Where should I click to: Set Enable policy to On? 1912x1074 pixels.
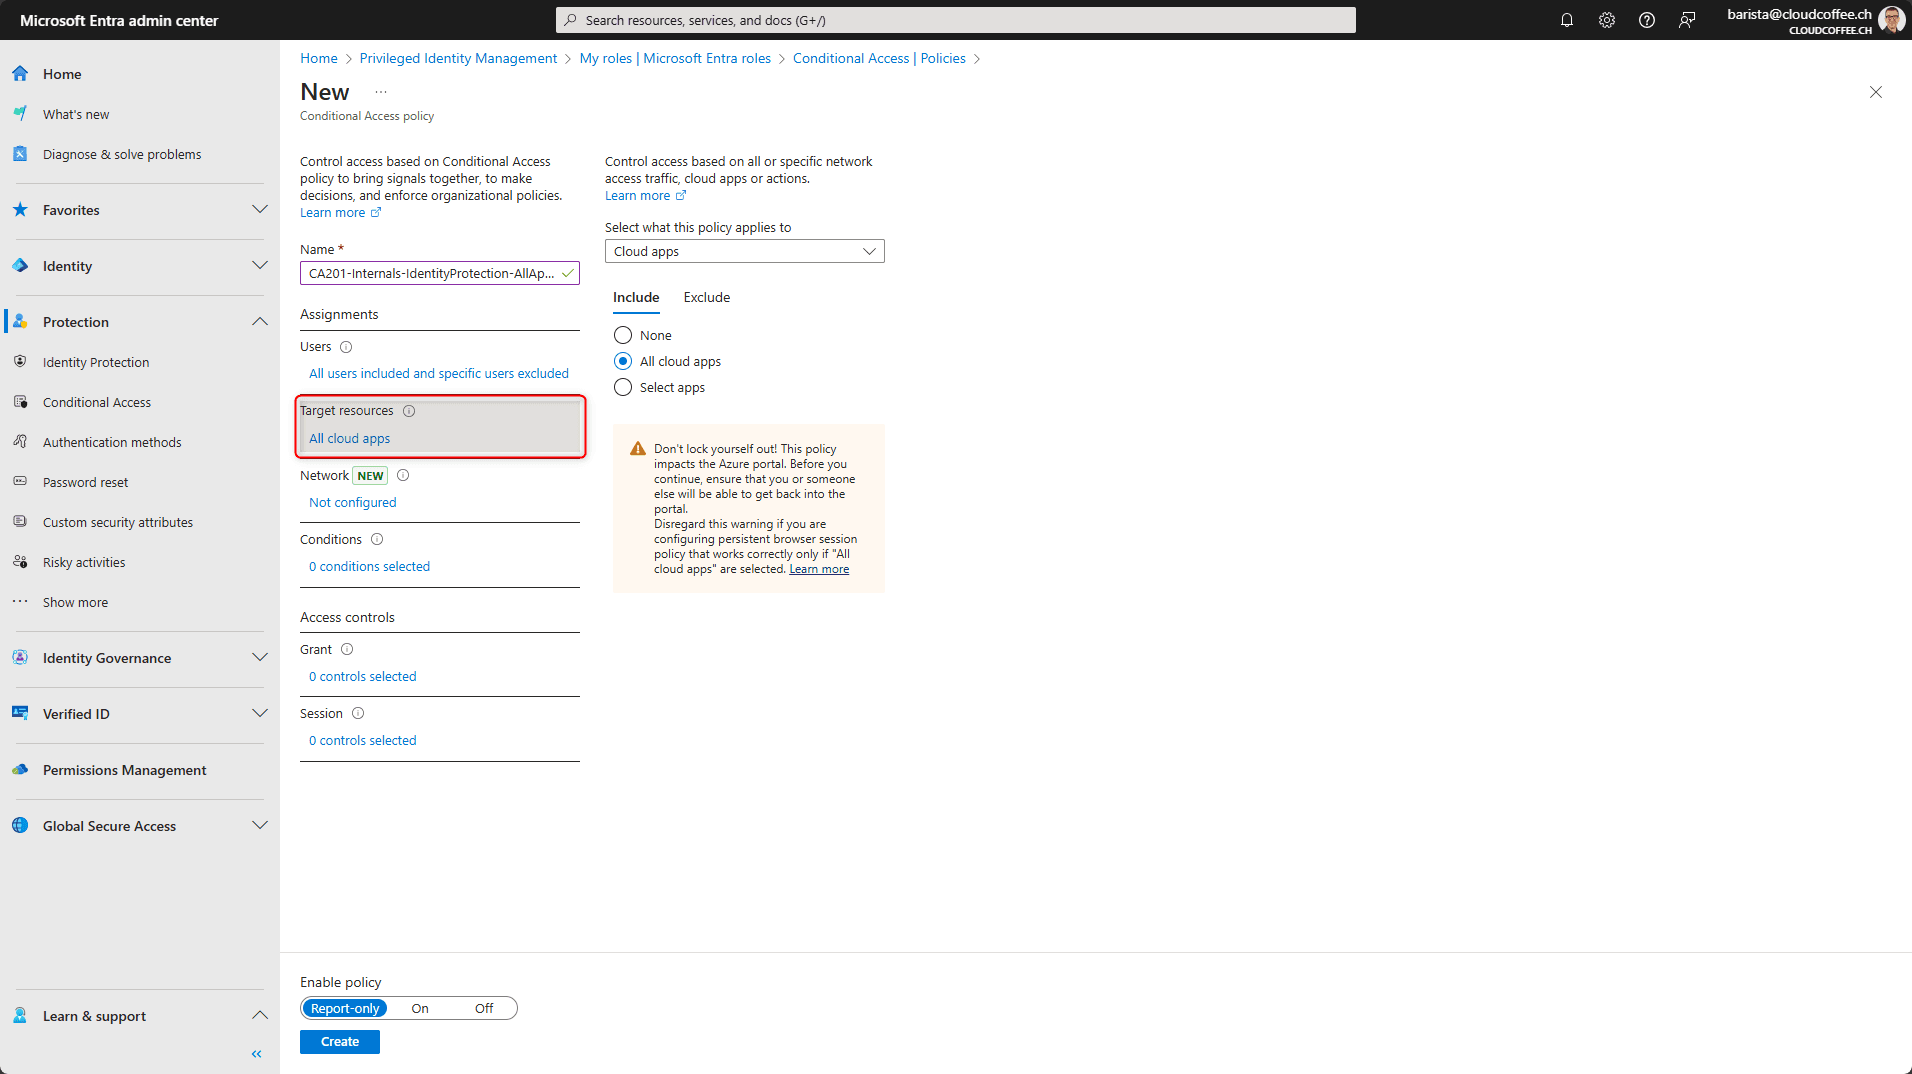coord(419,1008)
